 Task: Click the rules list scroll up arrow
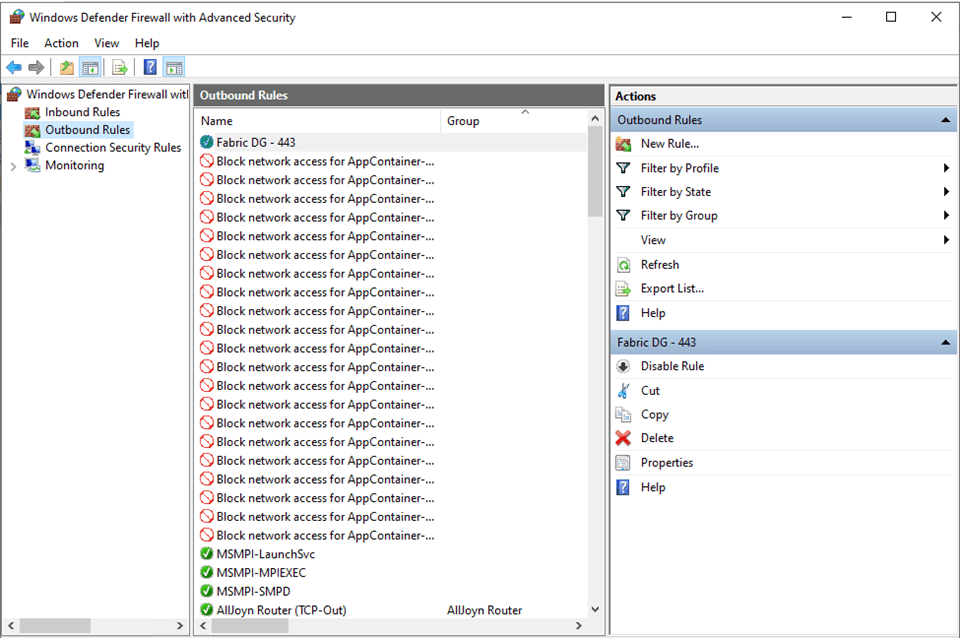click(x=595, y=118)
